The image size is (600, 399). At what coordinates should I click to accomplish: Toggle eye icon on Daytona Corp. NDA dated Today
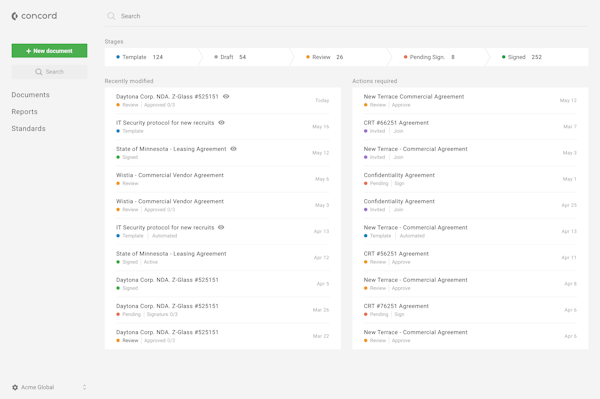point(226,96)
